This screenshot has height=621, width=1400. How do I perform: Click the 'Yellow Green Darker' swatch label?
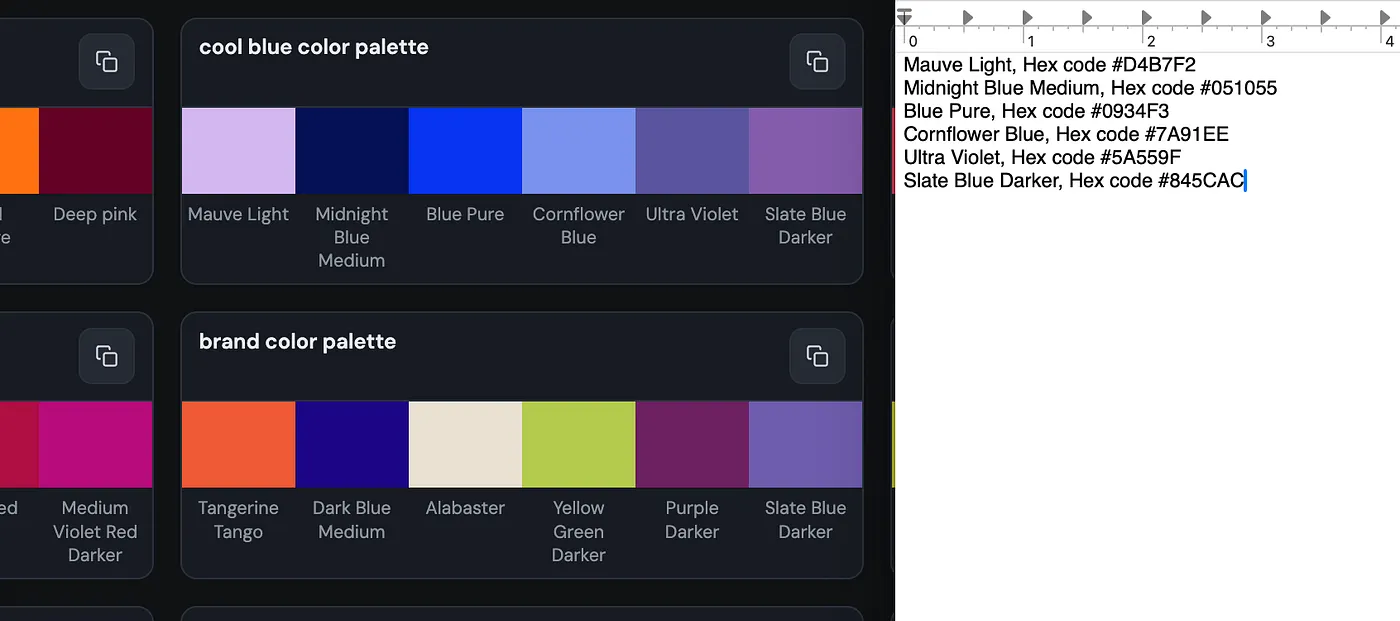(579, 531)
